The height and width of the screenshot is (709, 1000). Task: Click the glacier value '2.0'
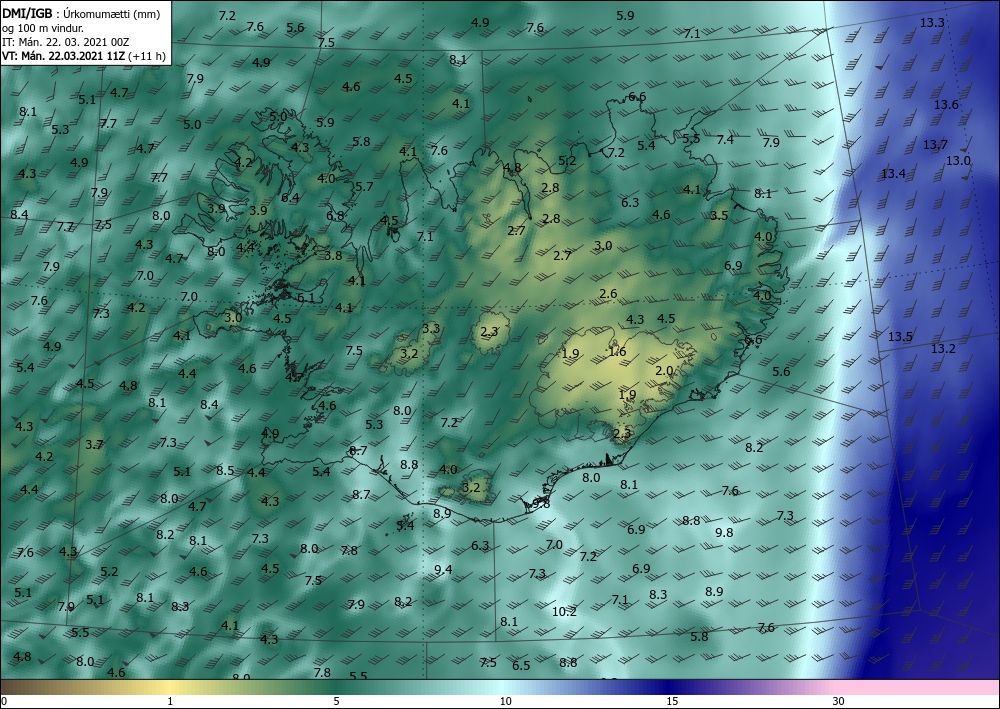click(665, 370)
